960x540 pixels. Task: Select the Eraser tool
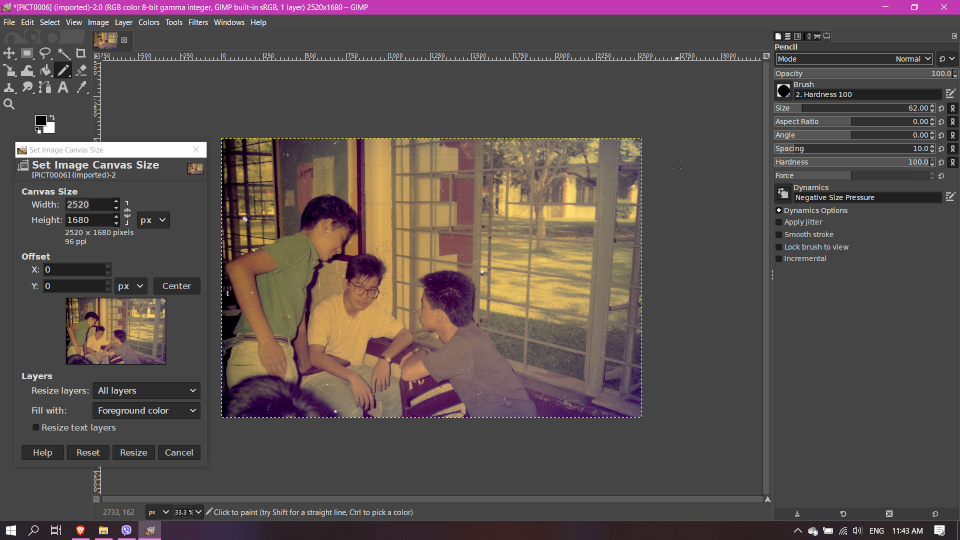(x=81, y=70)
